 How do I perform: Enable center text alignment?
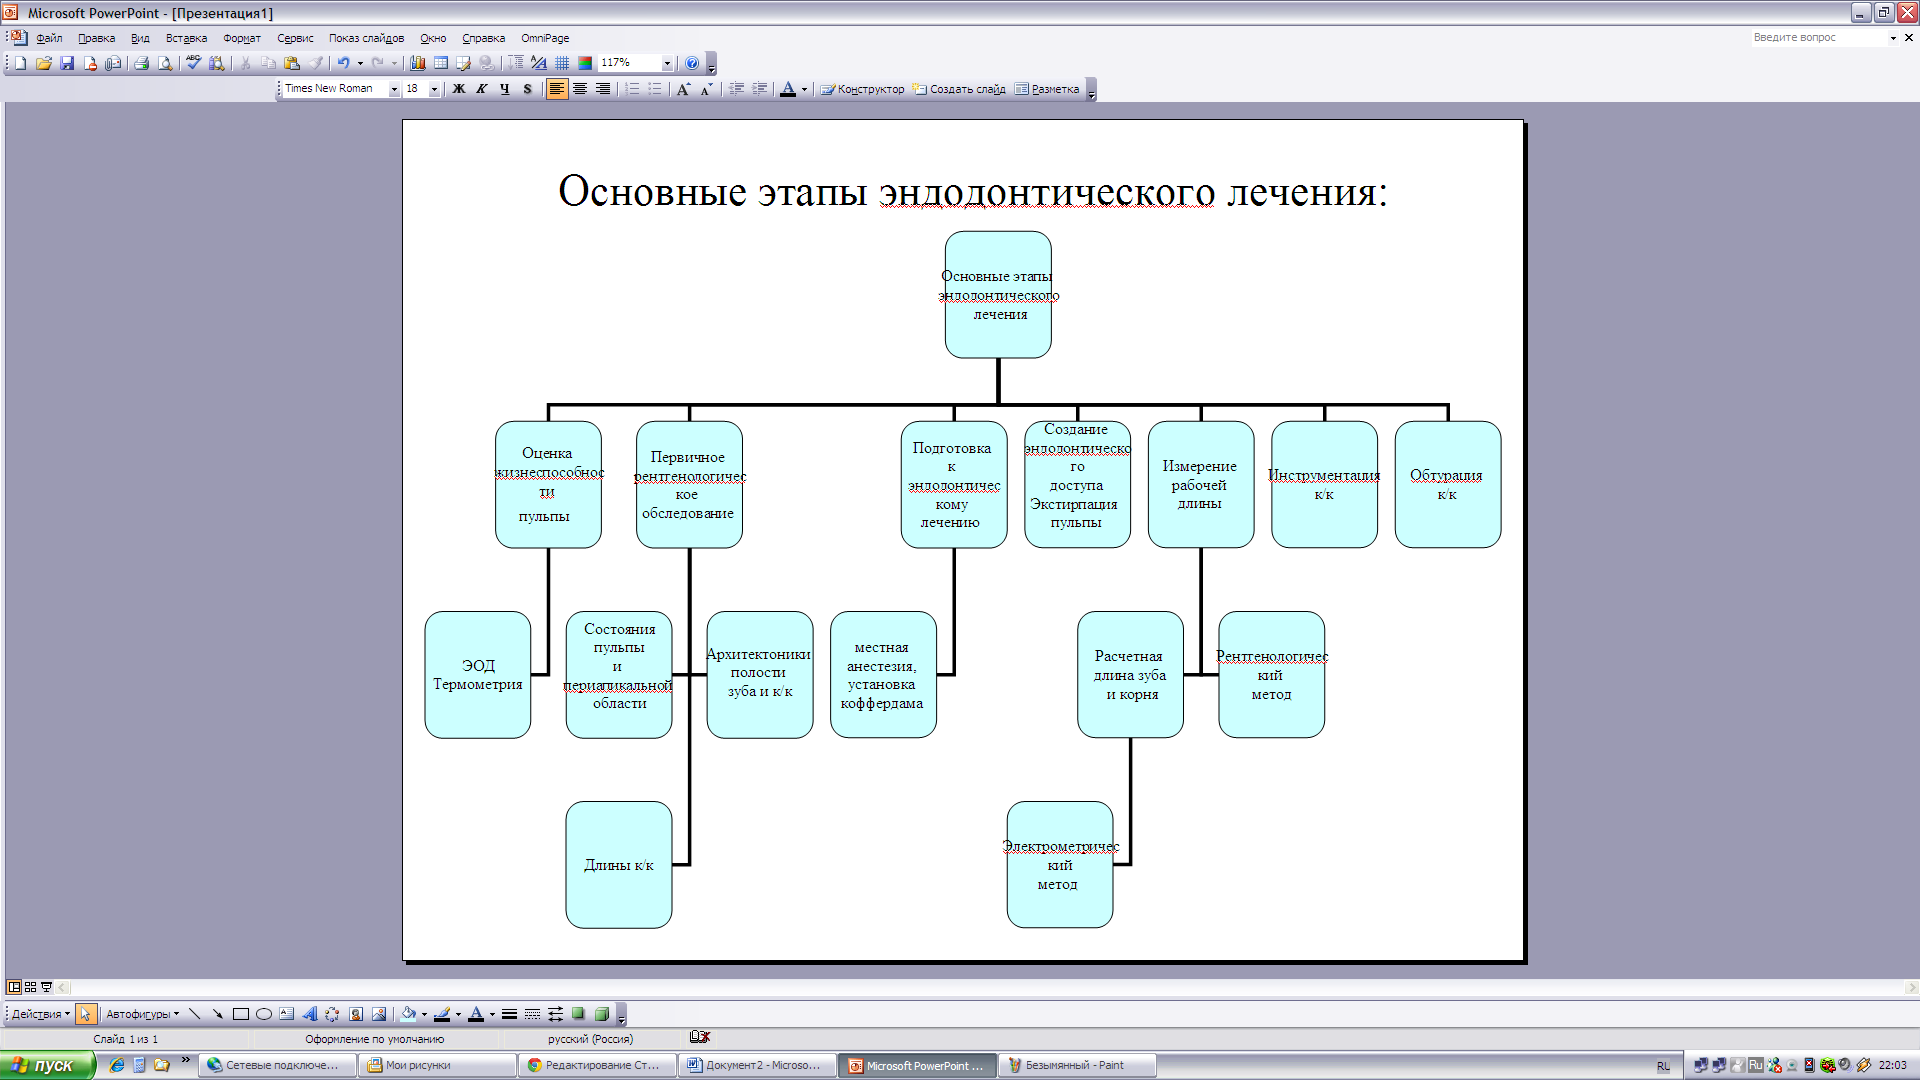(x=580, y=89)
